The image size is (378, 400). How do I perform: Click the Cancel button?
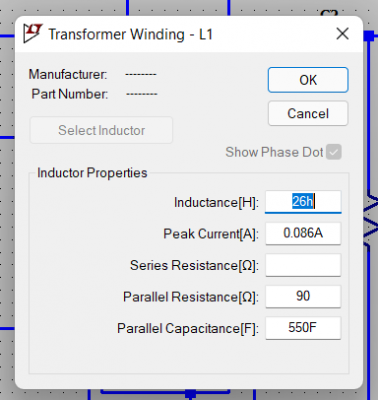tap(308, 113)
